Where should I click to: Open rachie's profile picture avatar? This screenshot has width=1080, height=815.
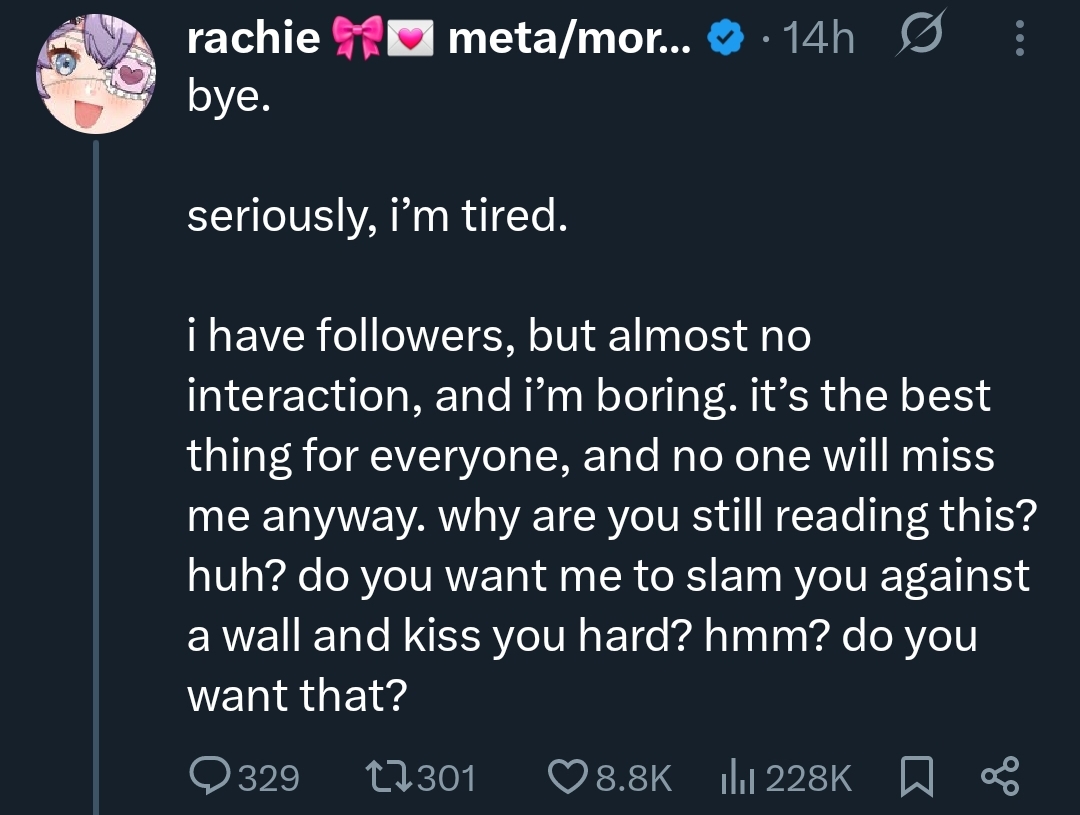[97, 75]
